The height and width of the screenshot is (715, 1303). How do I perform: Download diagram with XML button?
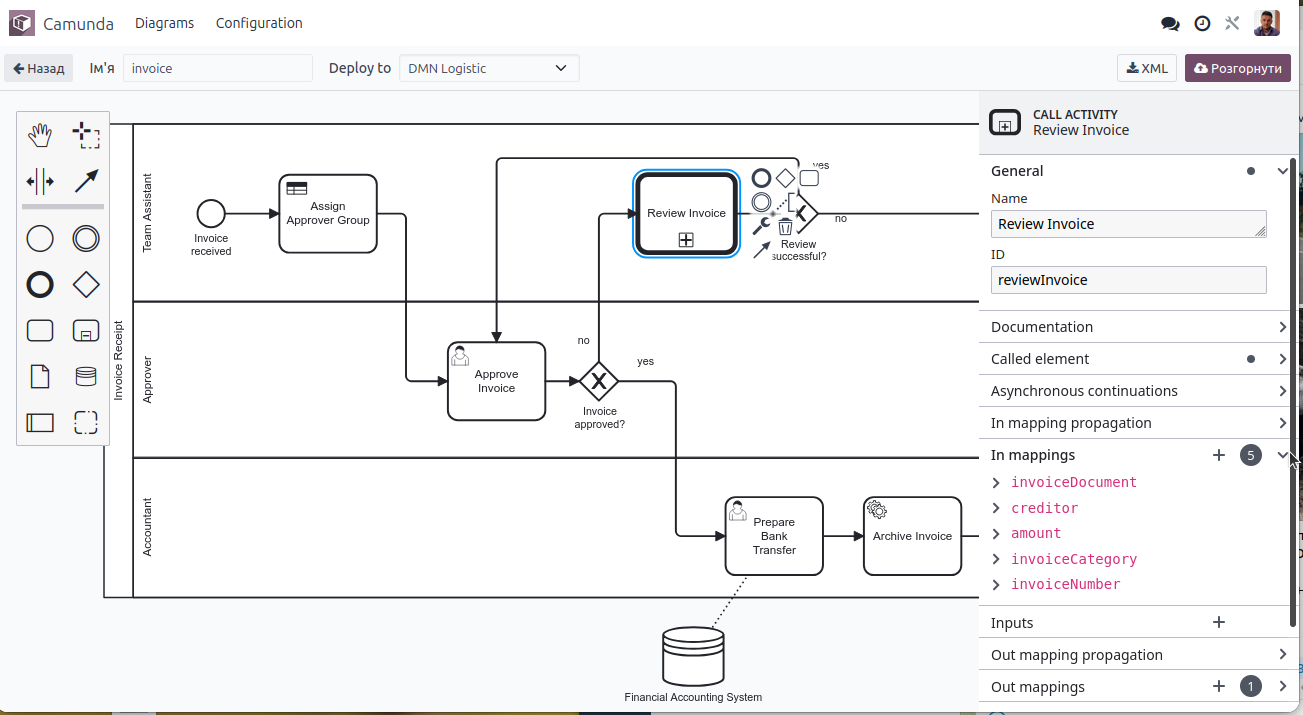tap(1147, 68)
